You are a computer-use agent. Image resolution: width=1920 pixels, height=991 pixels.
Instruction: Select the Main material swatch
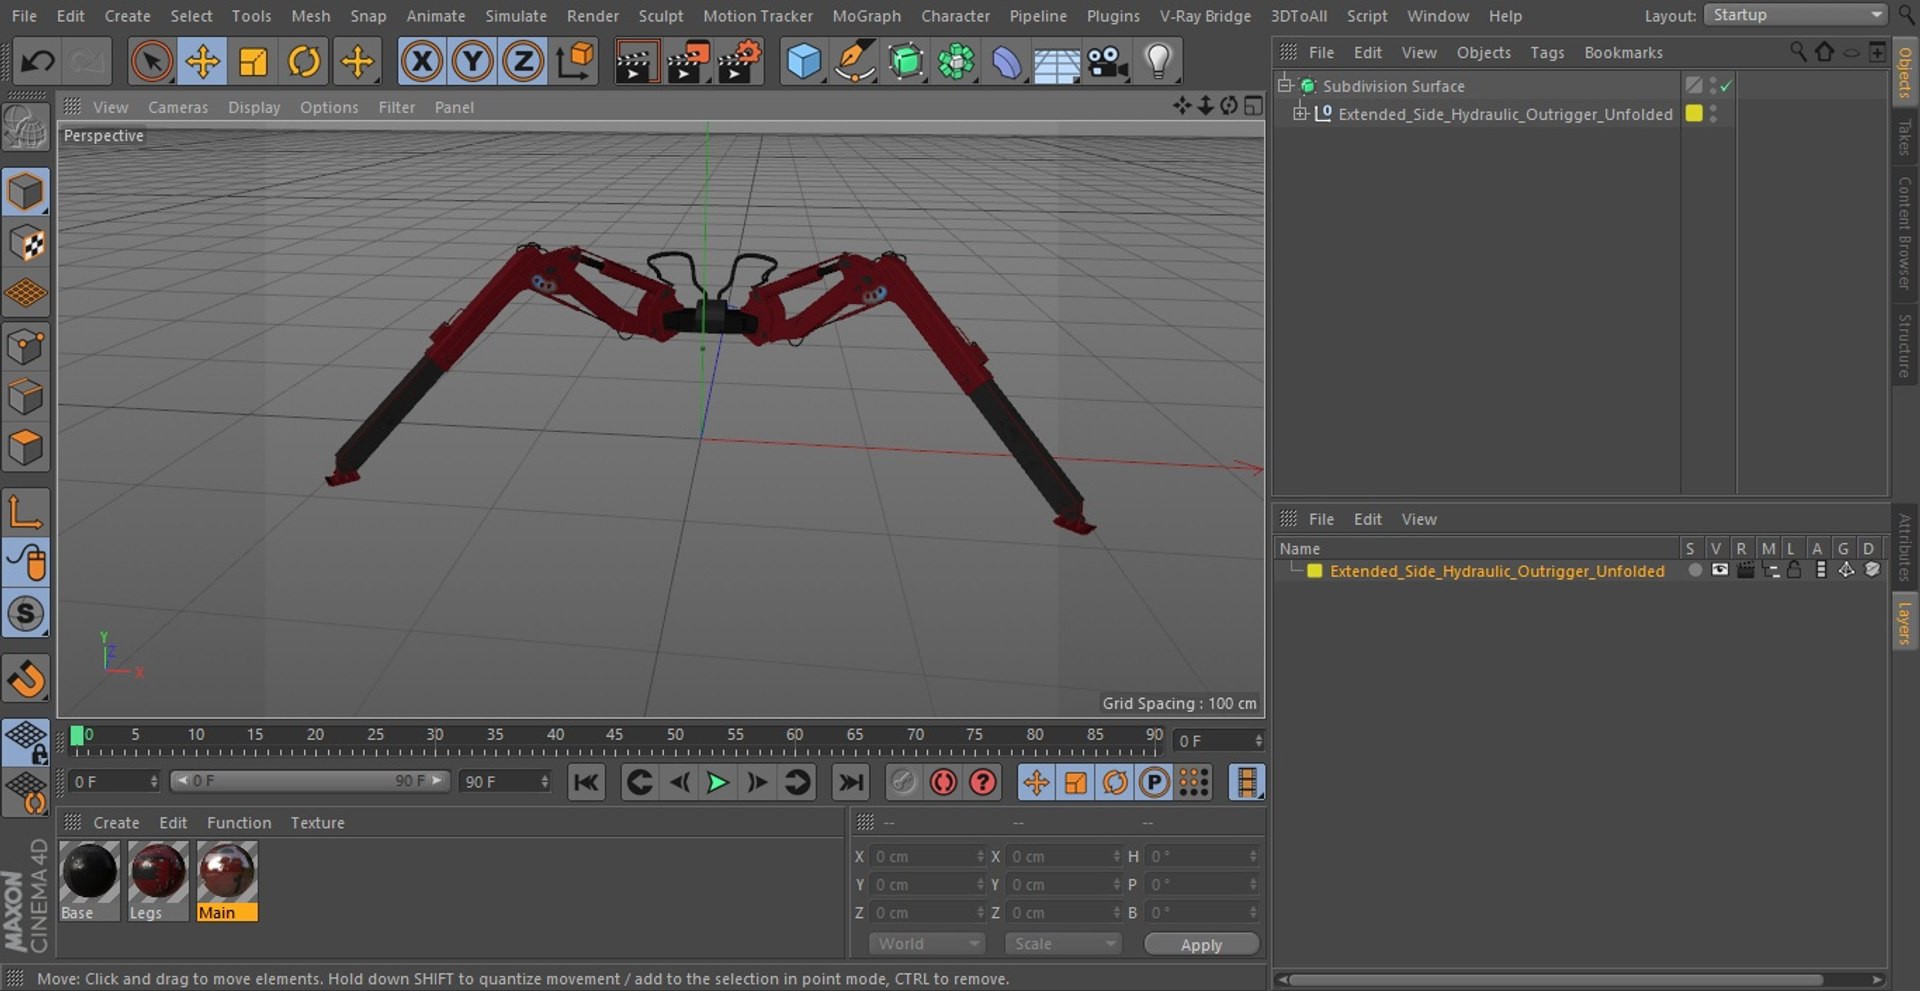tap(227, 872)
